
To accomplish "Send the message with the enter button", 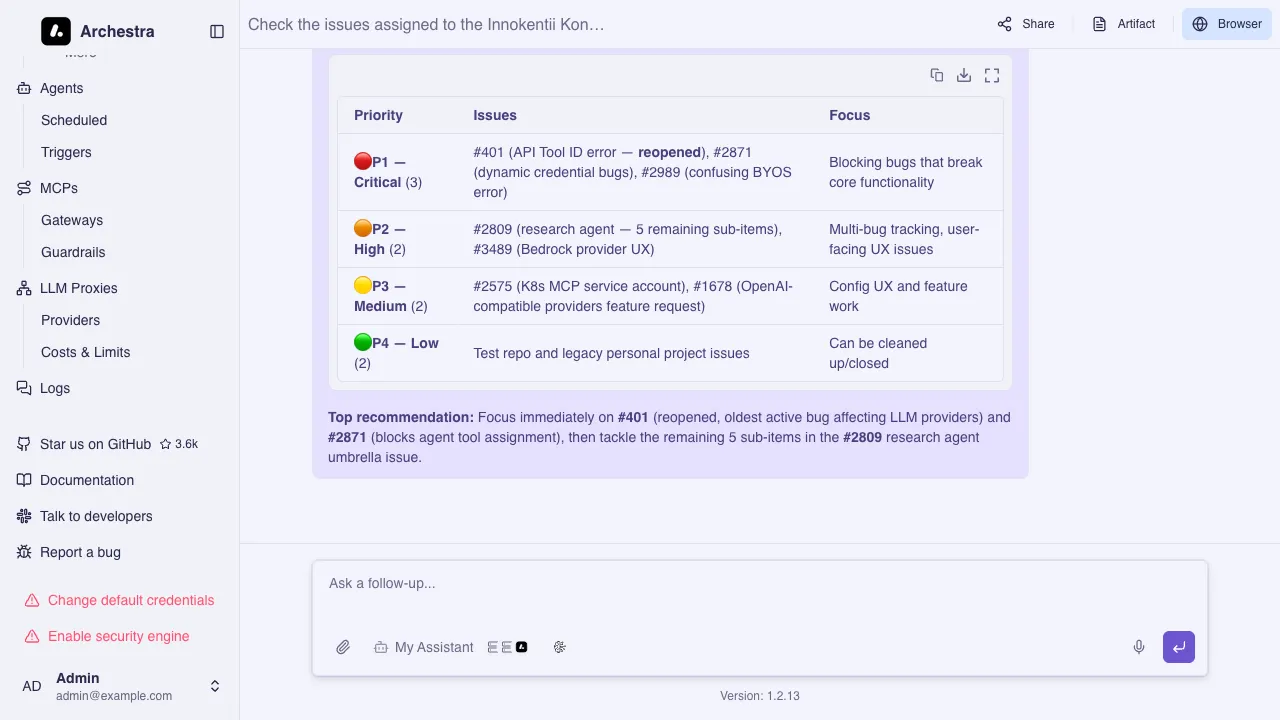I will point(1179,647).
